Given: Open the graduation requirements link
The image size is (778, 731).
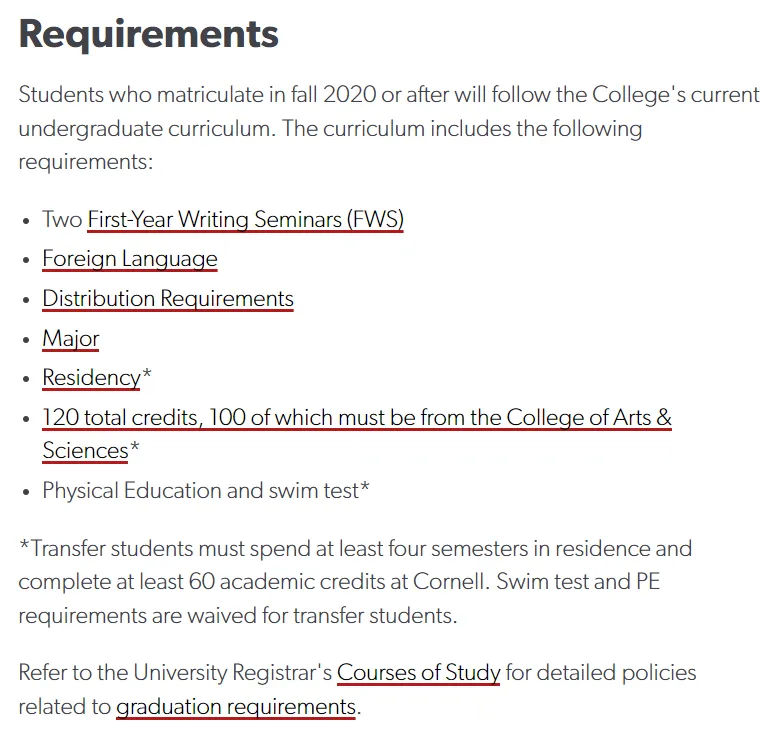Looking at the screenshot, I should coord(236,707).
